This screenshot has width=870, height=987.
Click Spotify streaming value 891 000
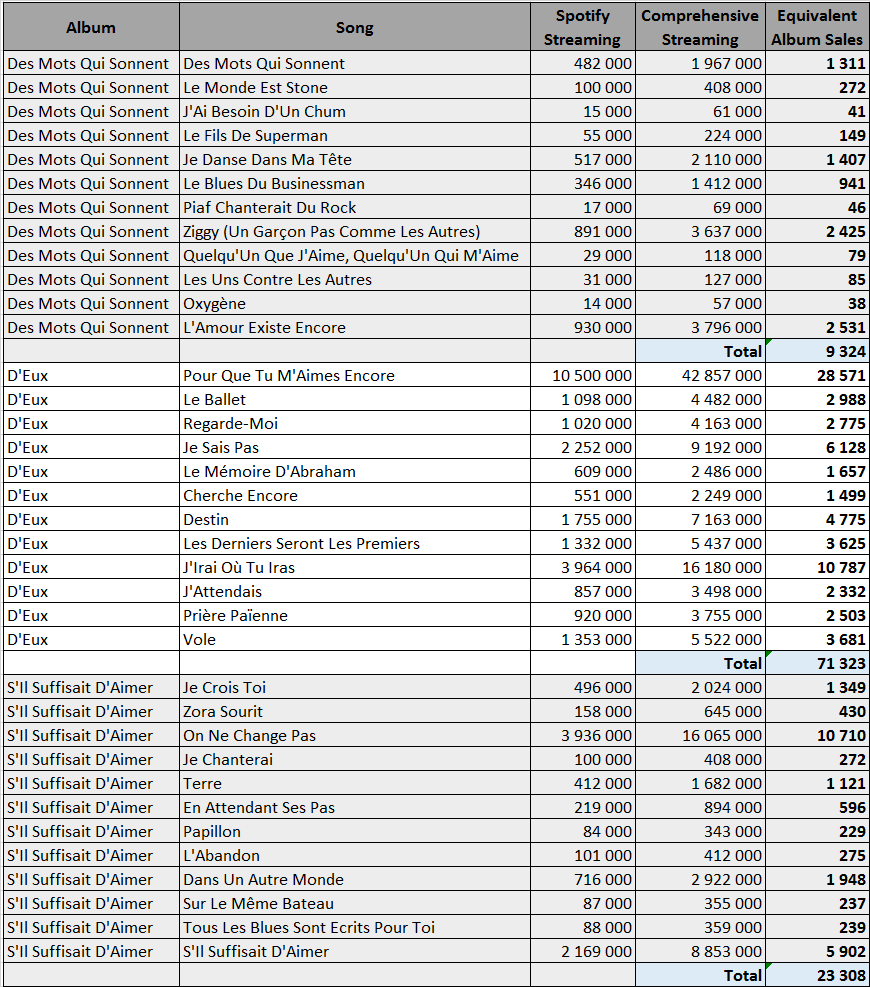[582, 232]
